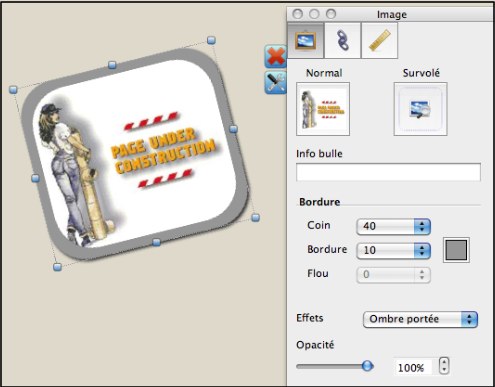The width and height of the screenshot is (495, 387).
Task: Click the Info bulle text field
Action: pyautogui.click(x=388, y=172)
